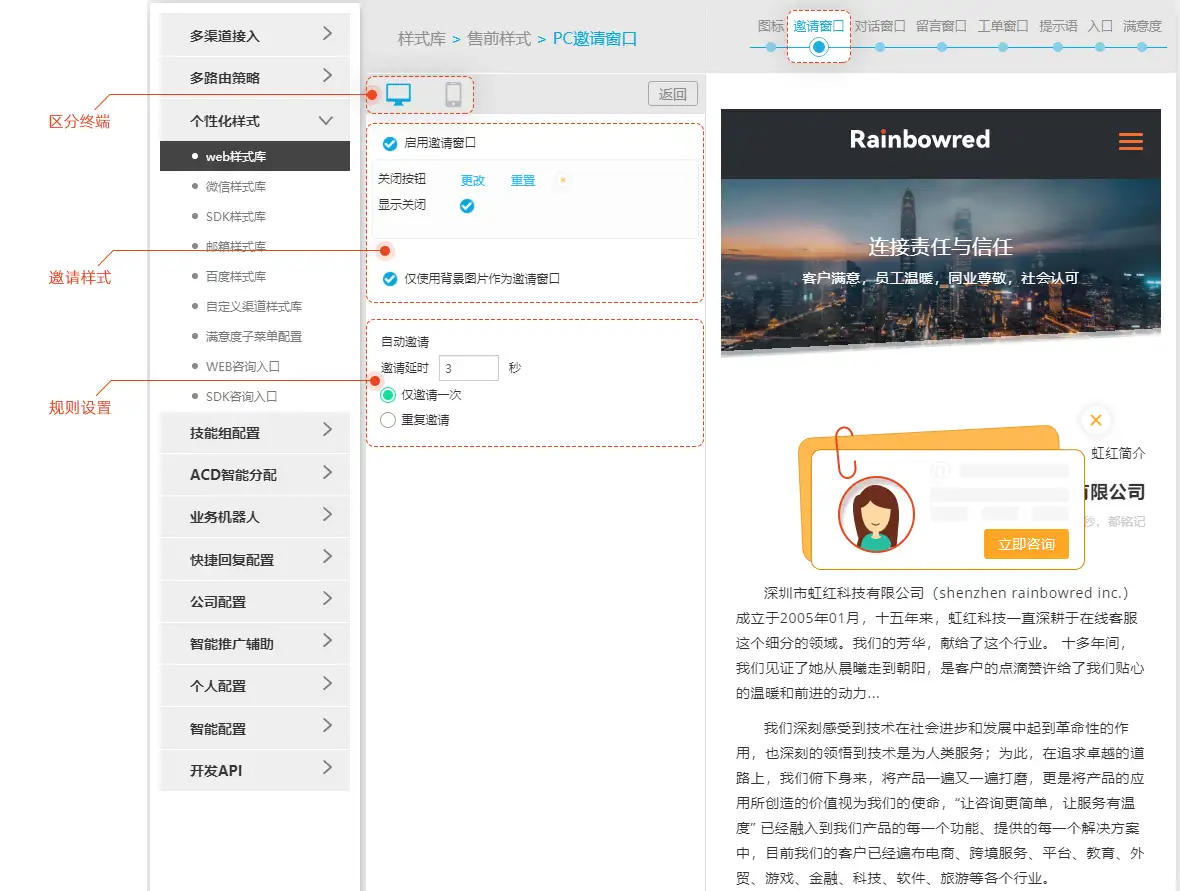This screenshot has height=891, width=1180.
Task: Select the 重复邀请 radio button
Action: [x=388, y=420]
